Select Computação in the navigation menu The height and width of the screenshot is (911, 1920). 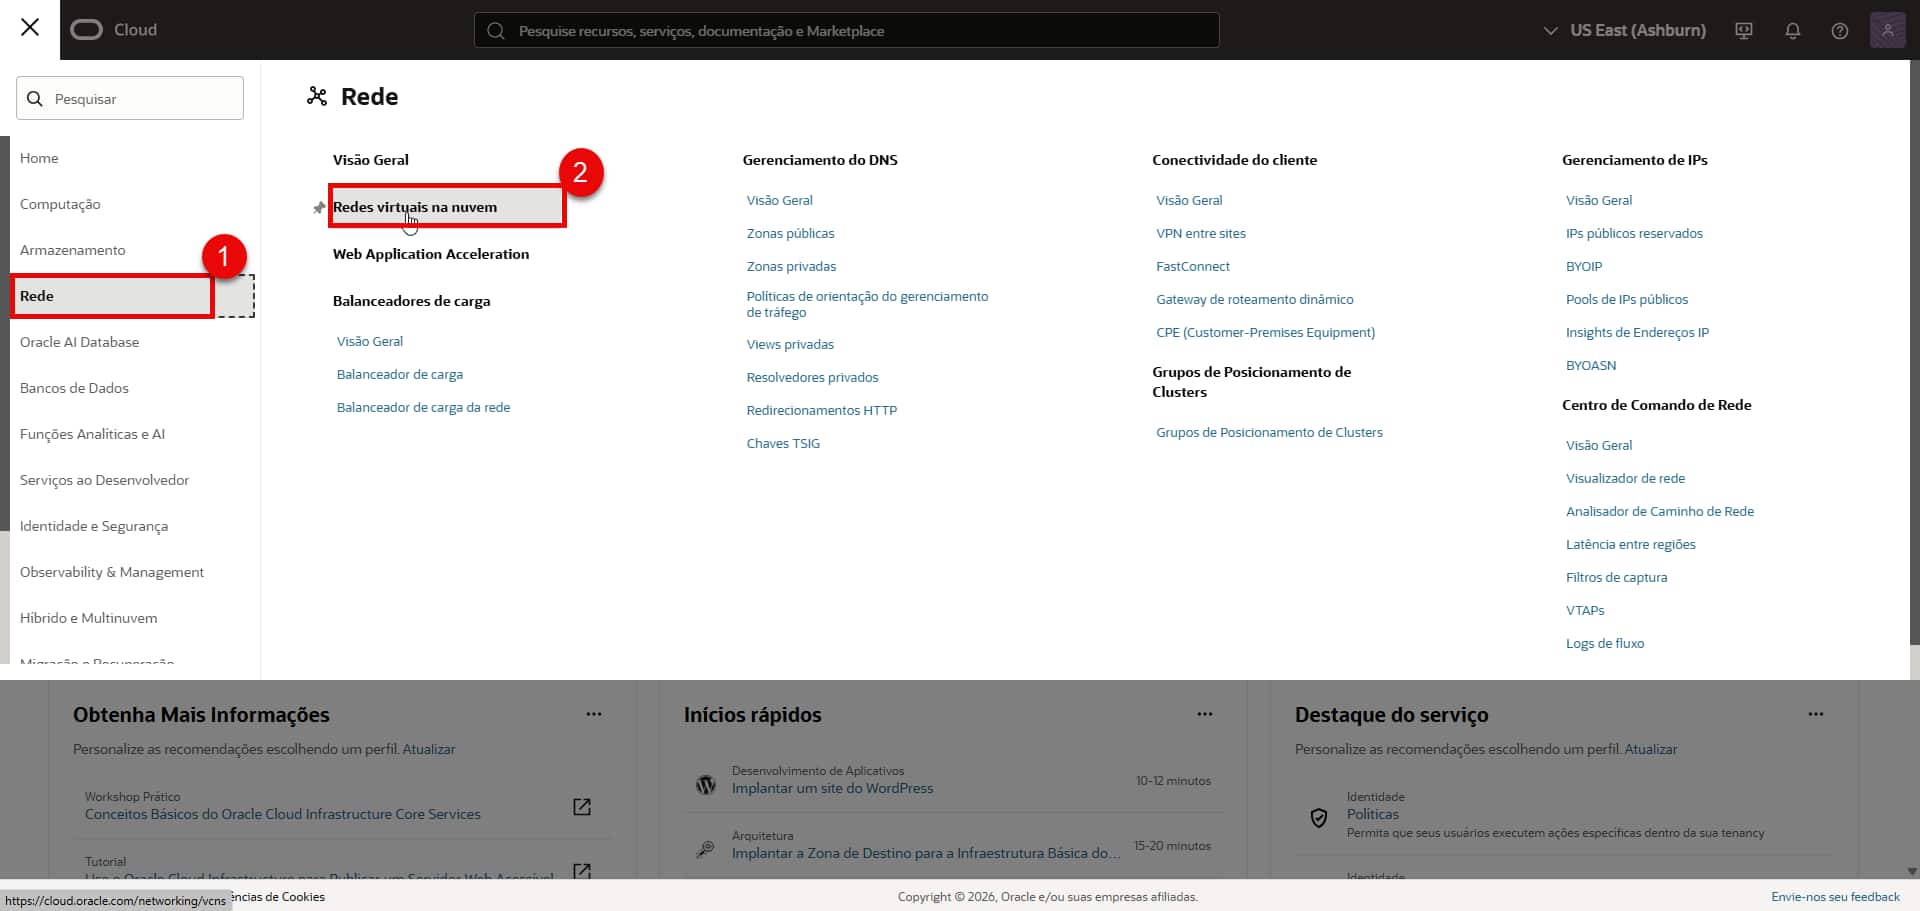(60, 204)
